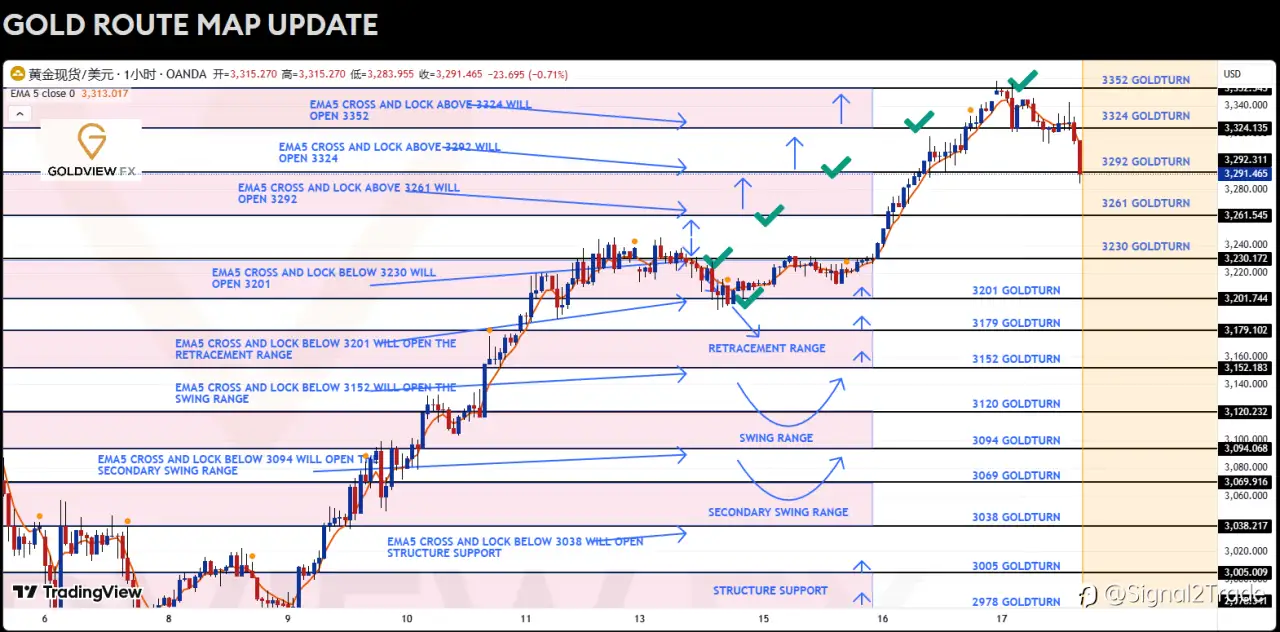Viewport: 1280px width, 632px height.
Task: Select the 3094 GOLDTURN label
Action: point(1016,441)
